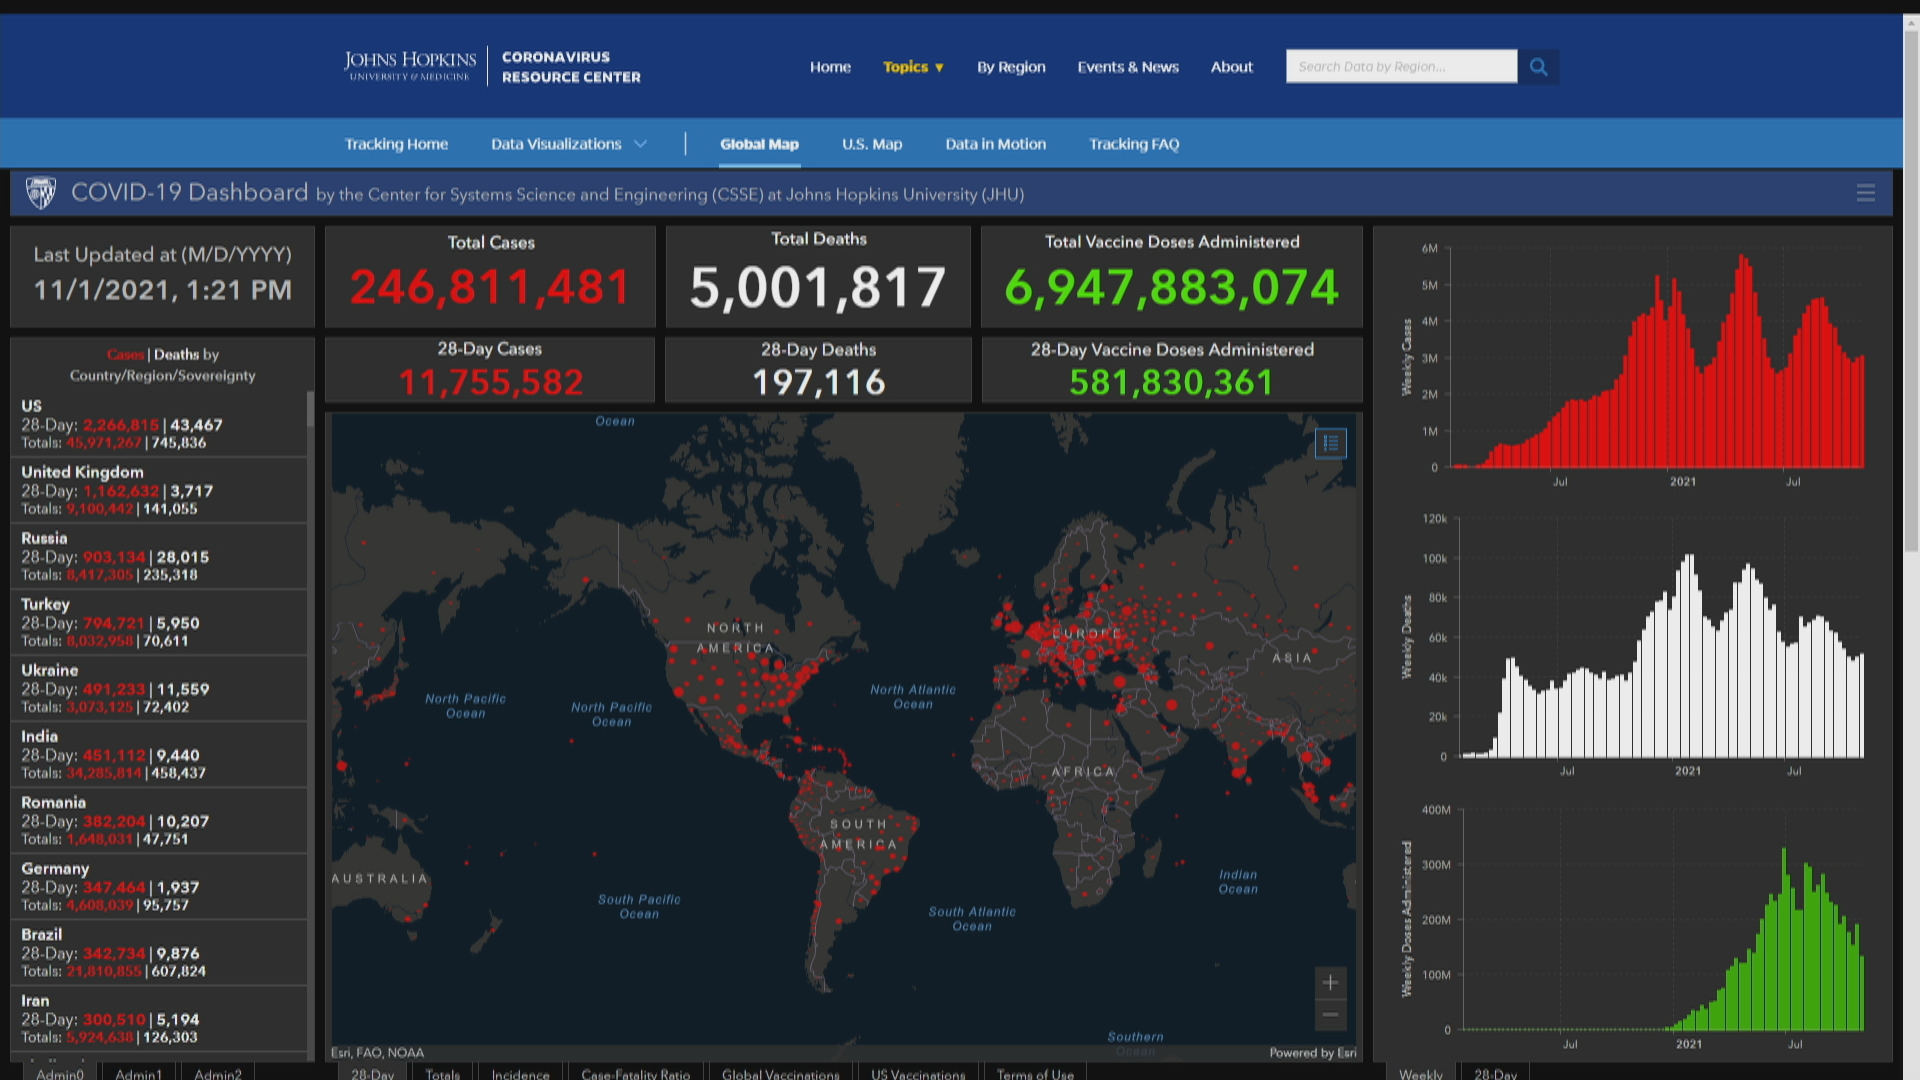
Task: Select the Germany row
Action: point(158,886)
